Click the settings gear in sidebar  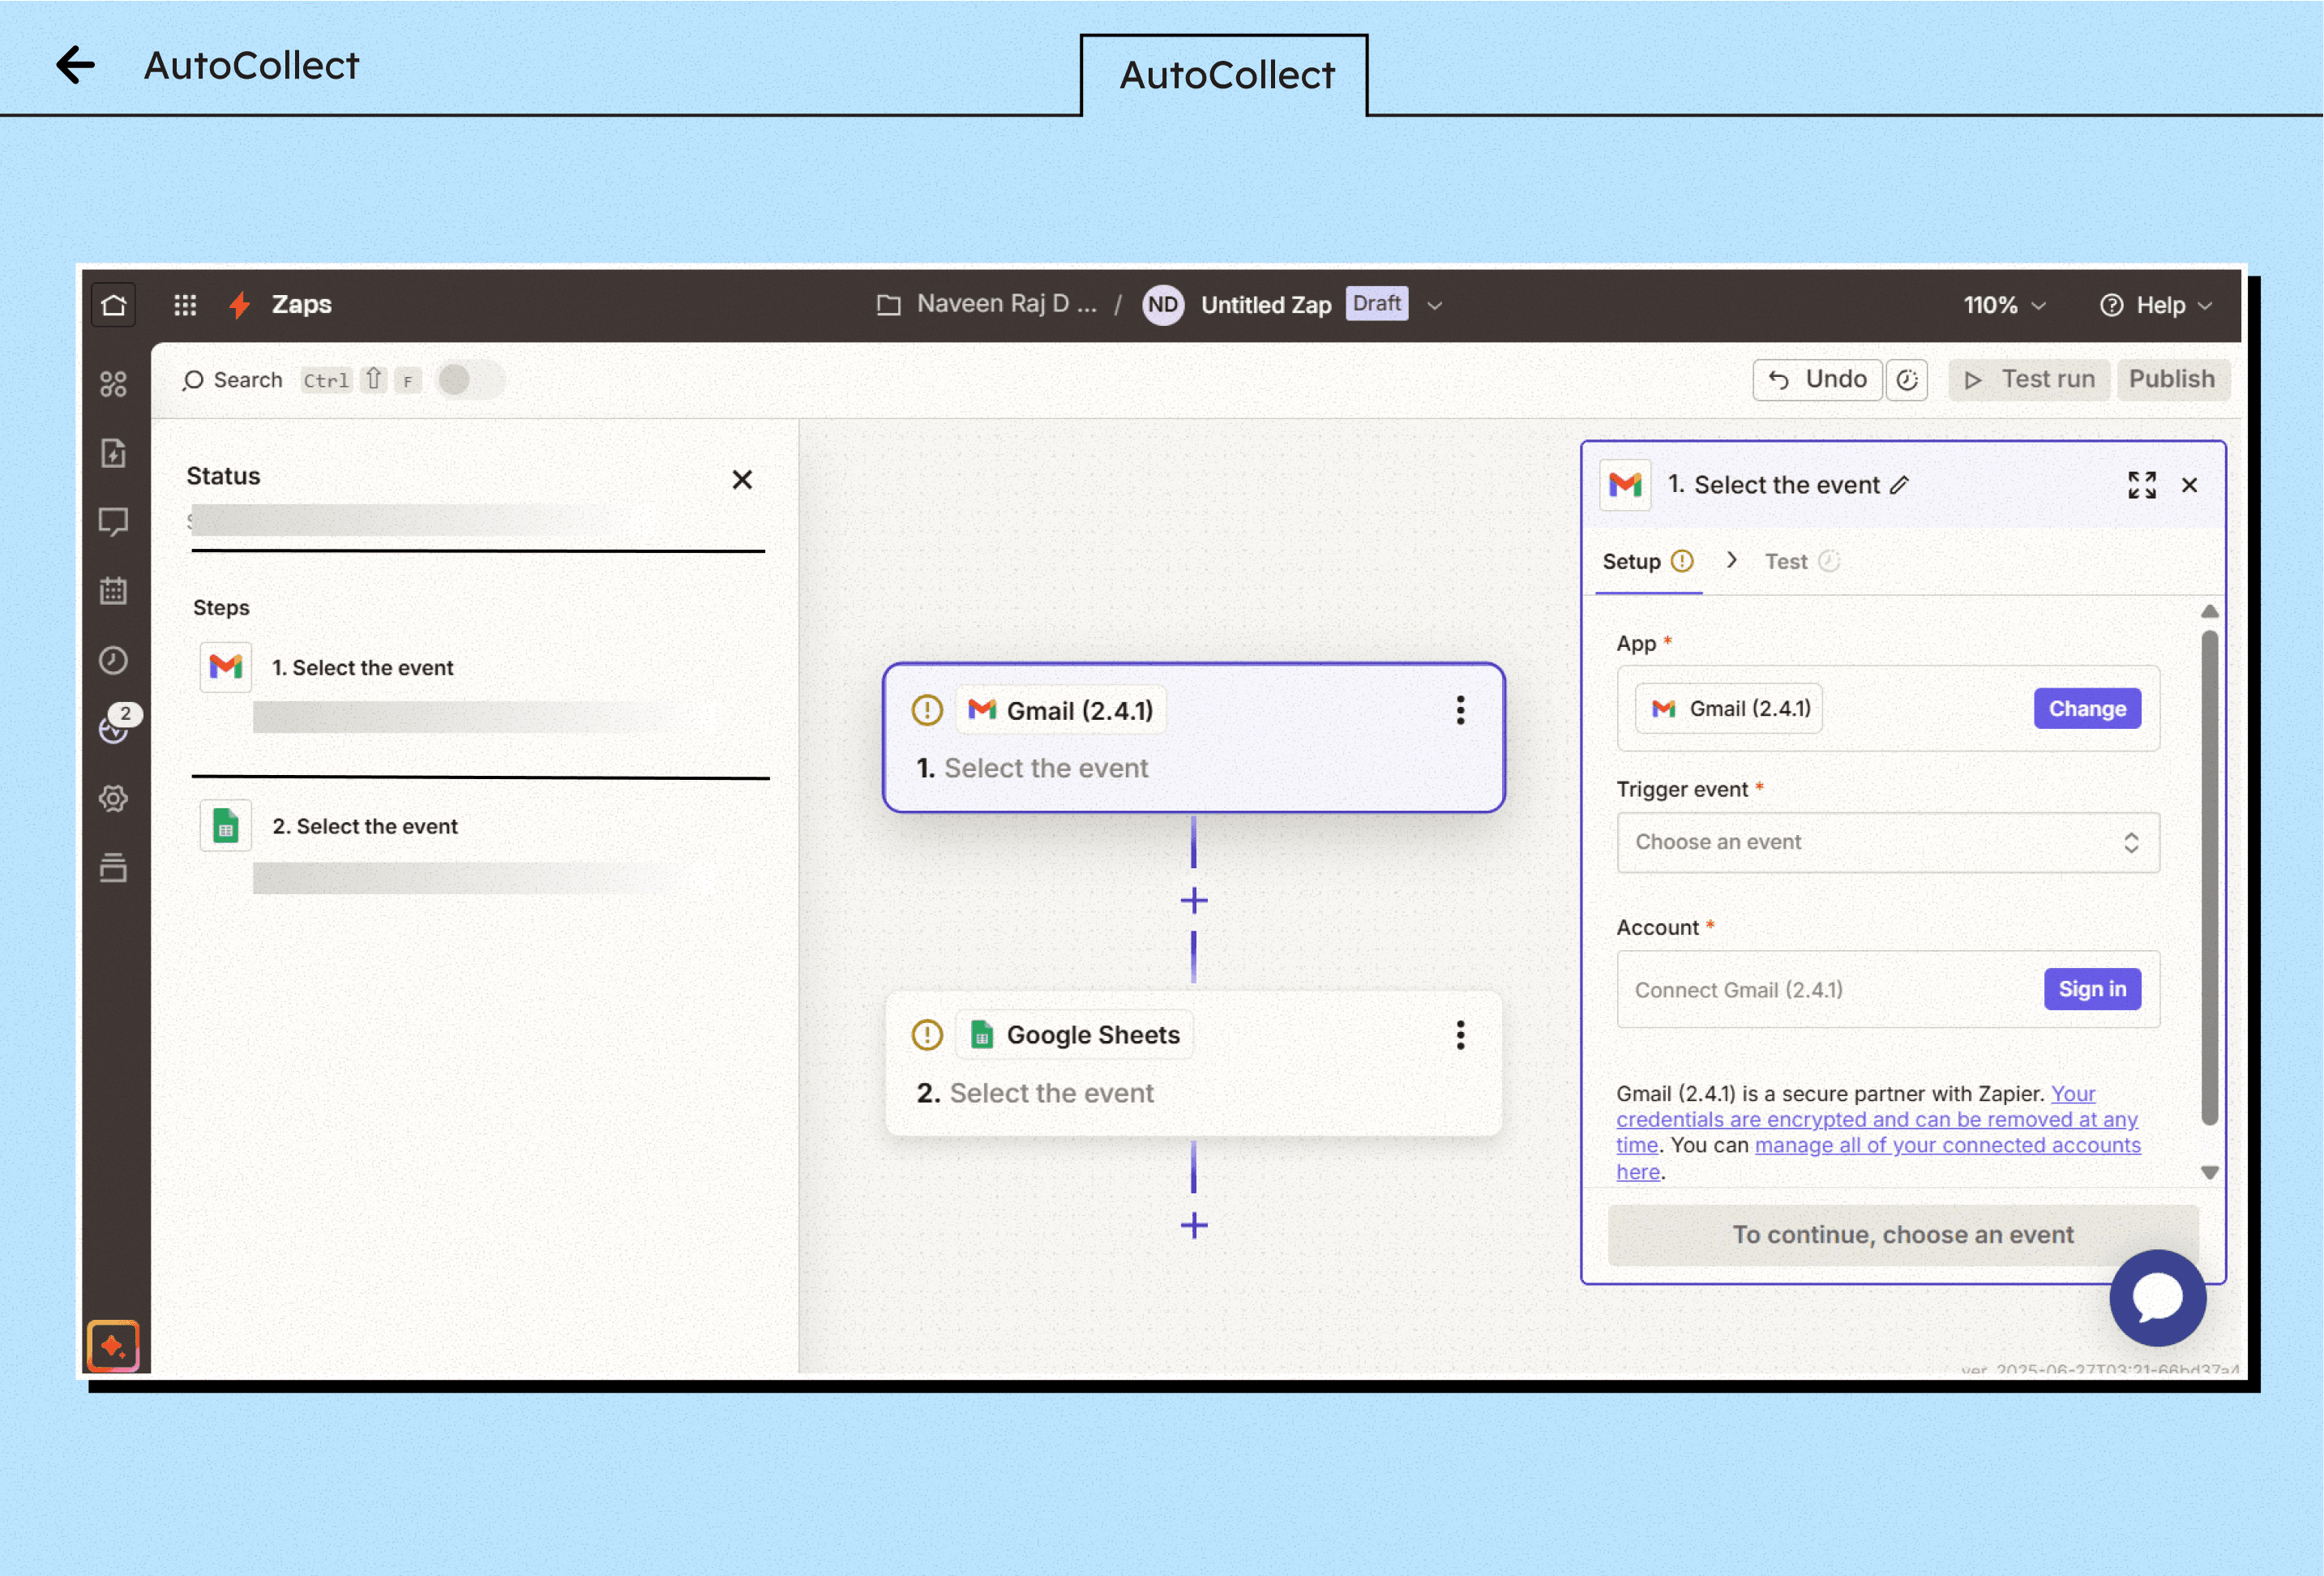pyautogui.click(x=113, y=798)
